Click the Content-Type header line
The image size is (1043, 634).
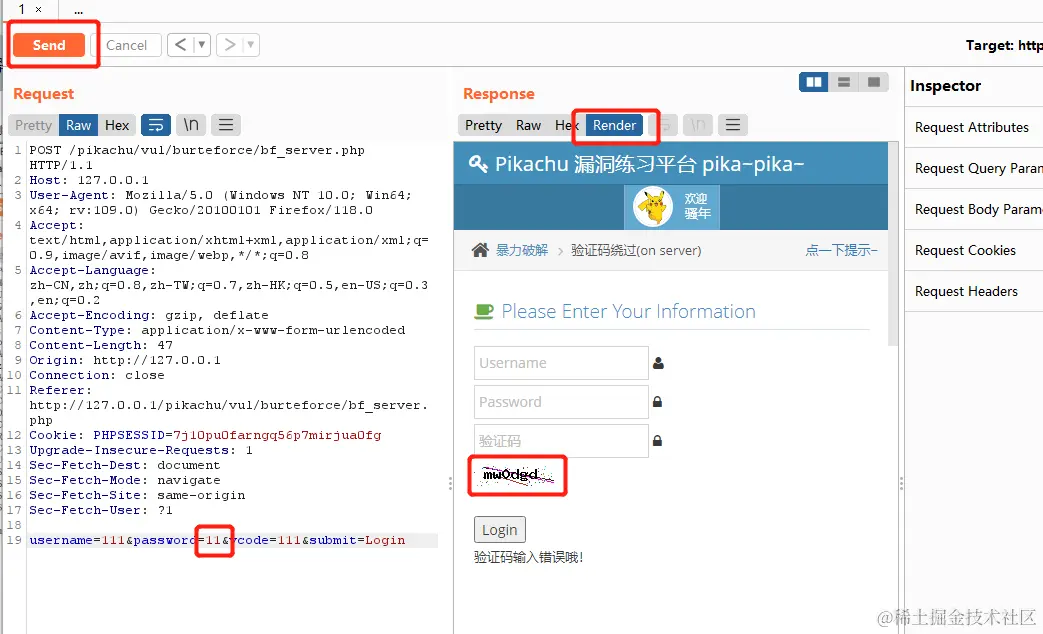point(218,330)
